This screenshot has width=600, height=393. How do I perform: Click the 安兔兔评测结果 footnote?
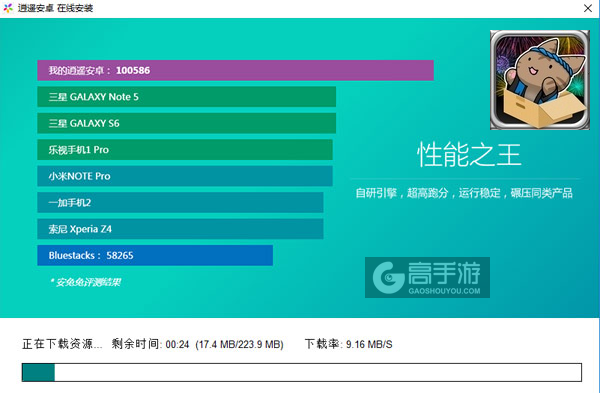coord(86,282)
